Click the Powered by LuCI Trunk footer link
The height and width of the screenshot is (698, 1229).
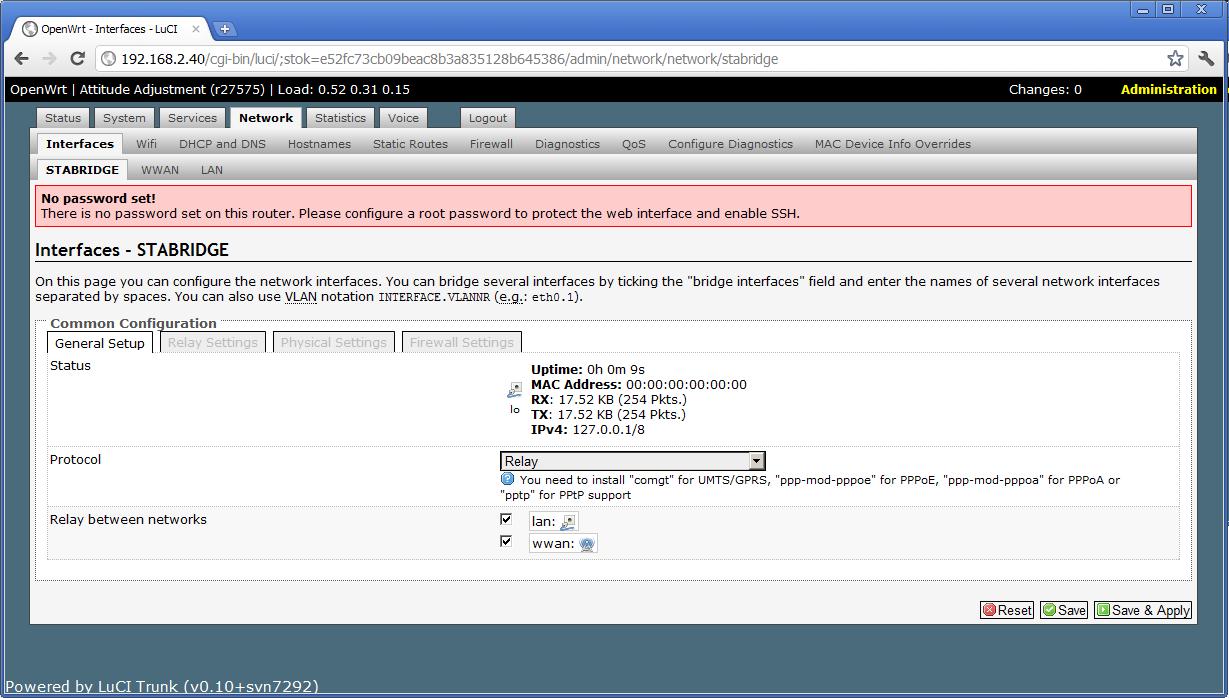tap(162, 687)
